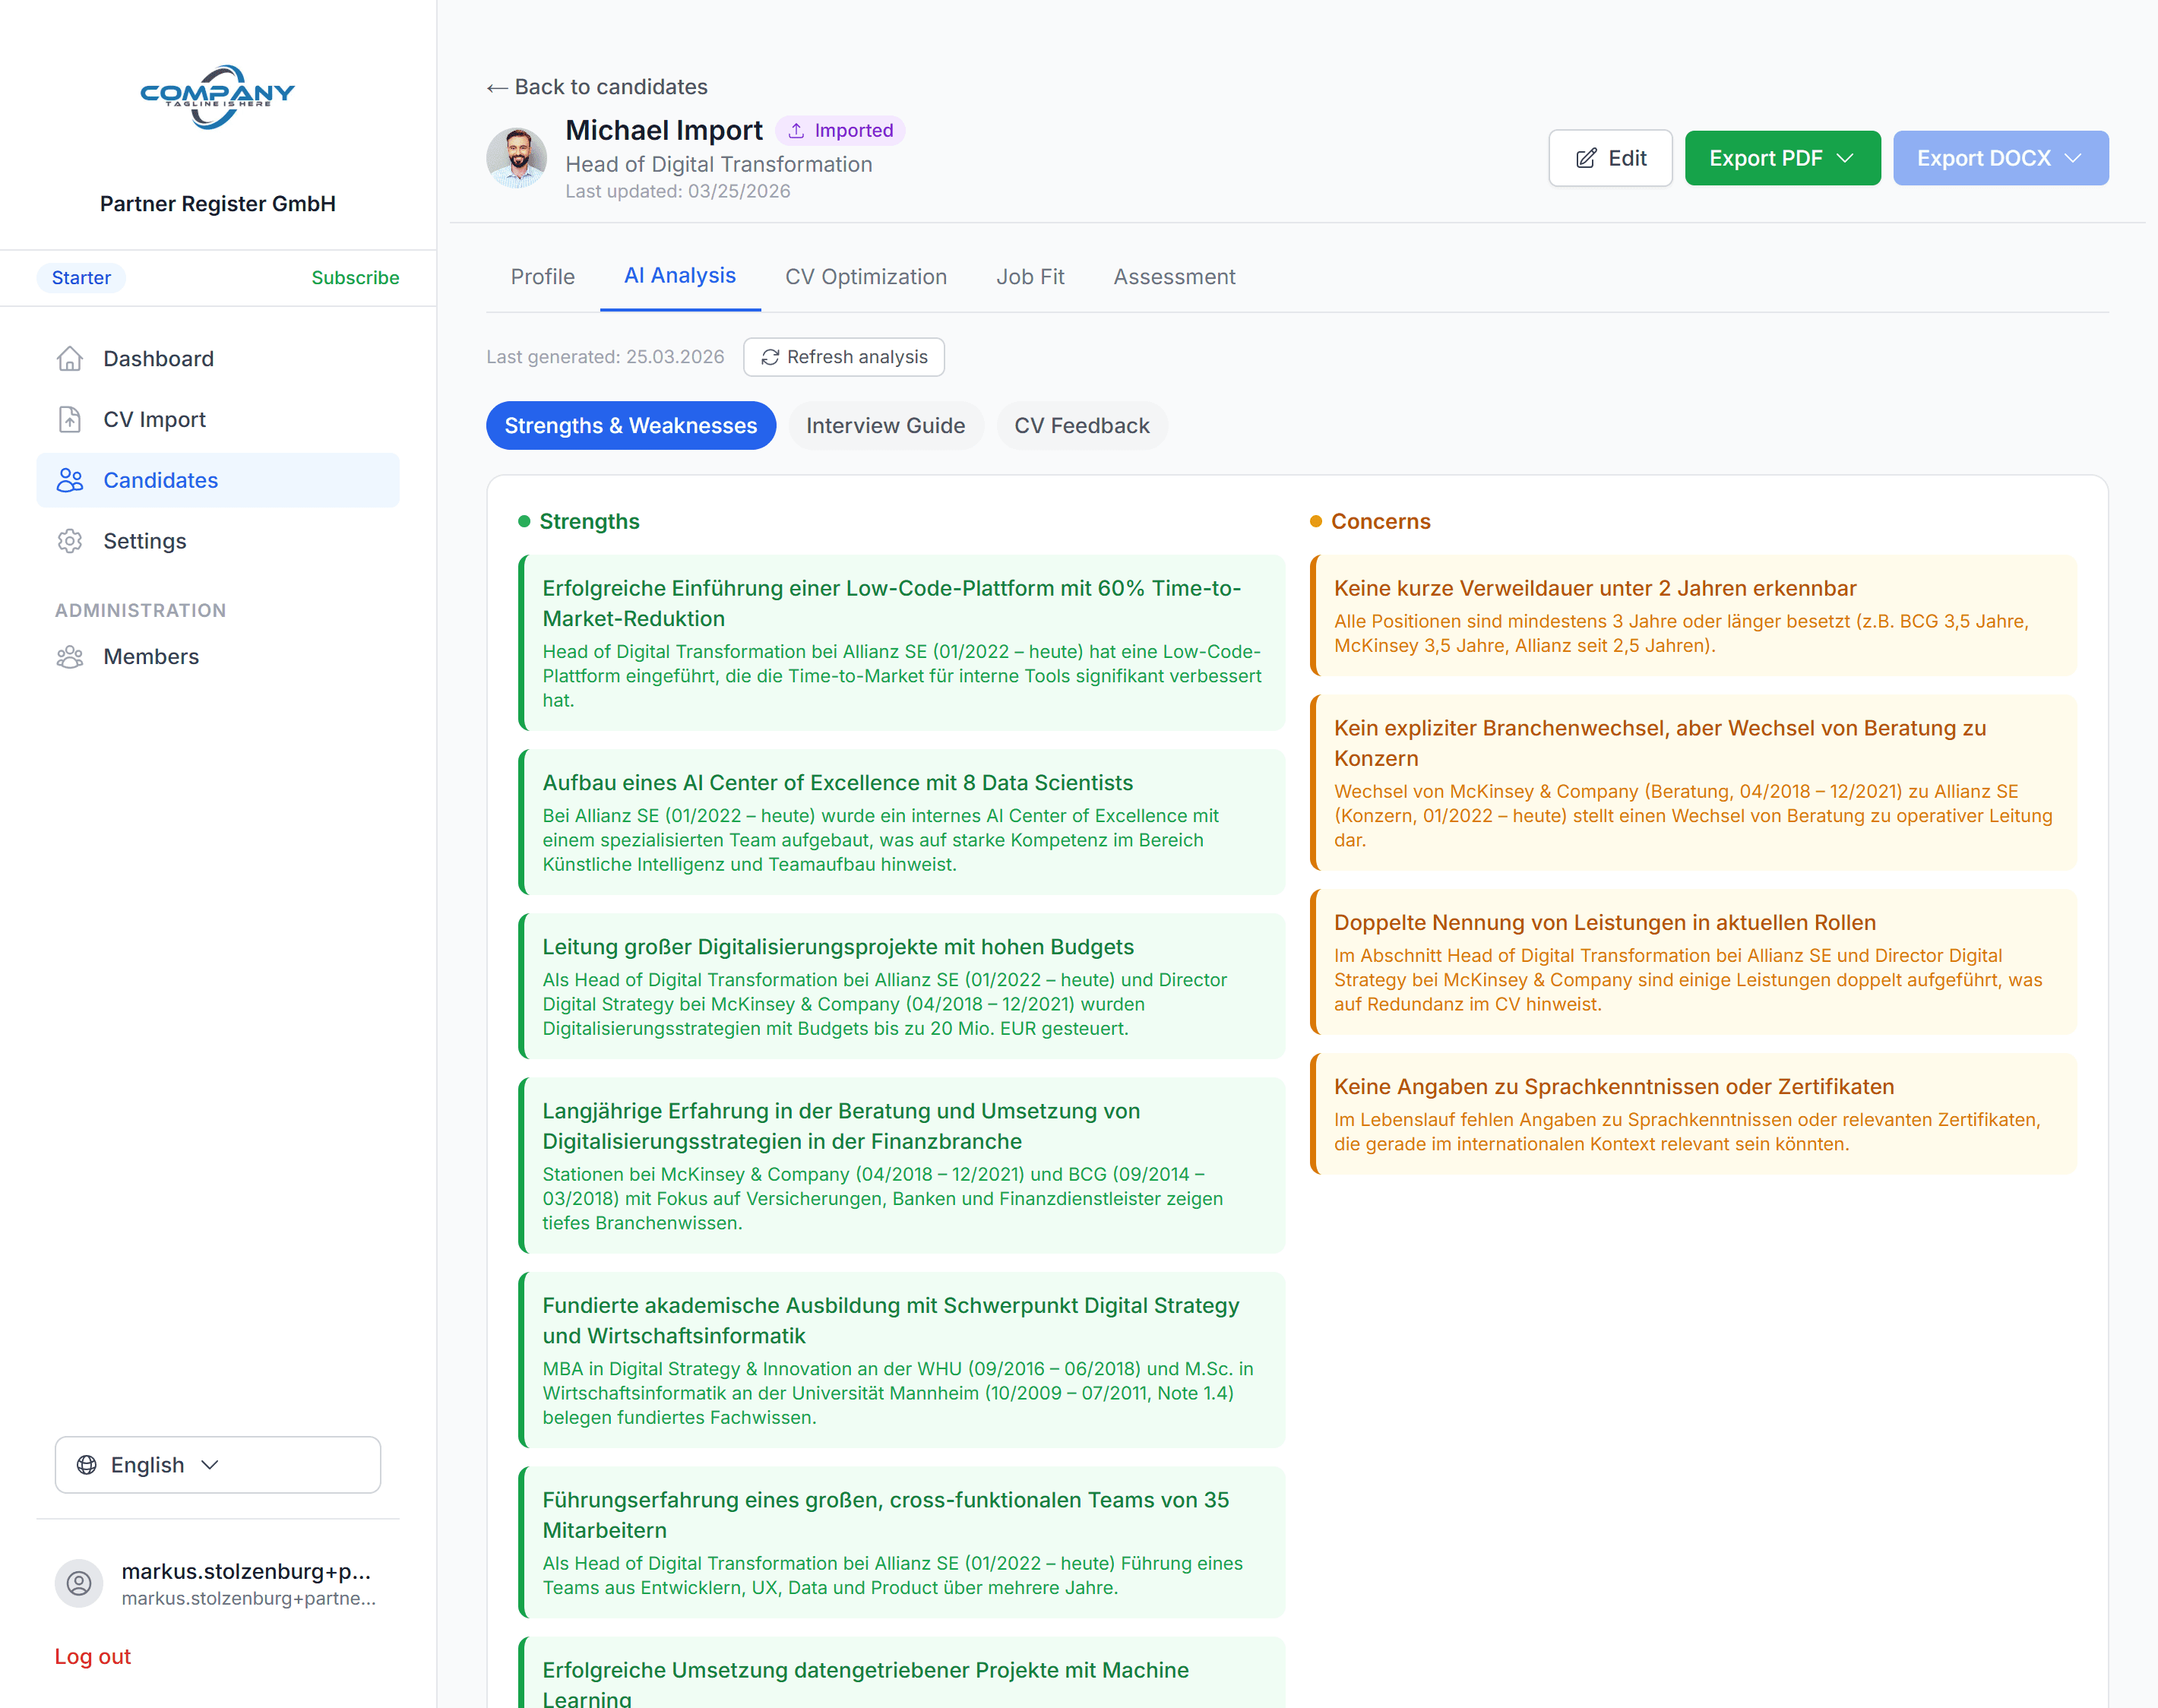Click the upload arrow in the Imported badge

(x=797, y=129)
